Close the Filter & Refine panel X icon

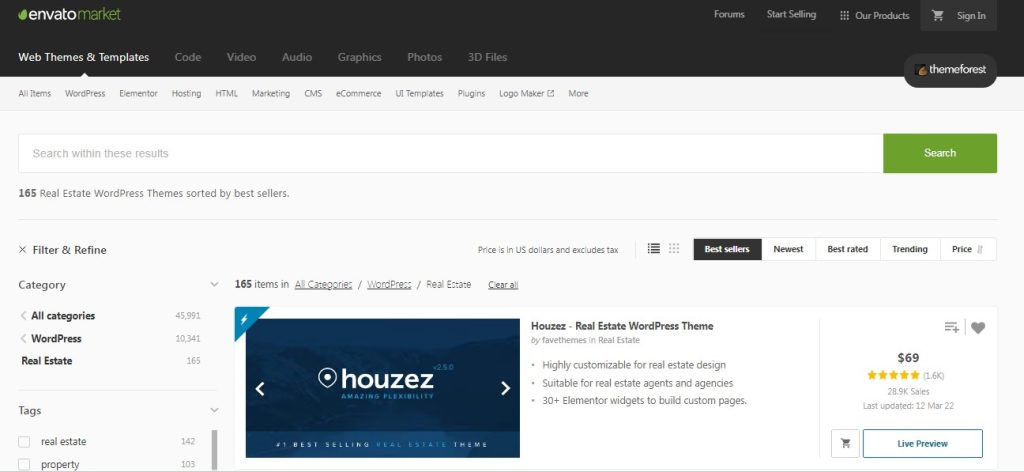[22, 250]
